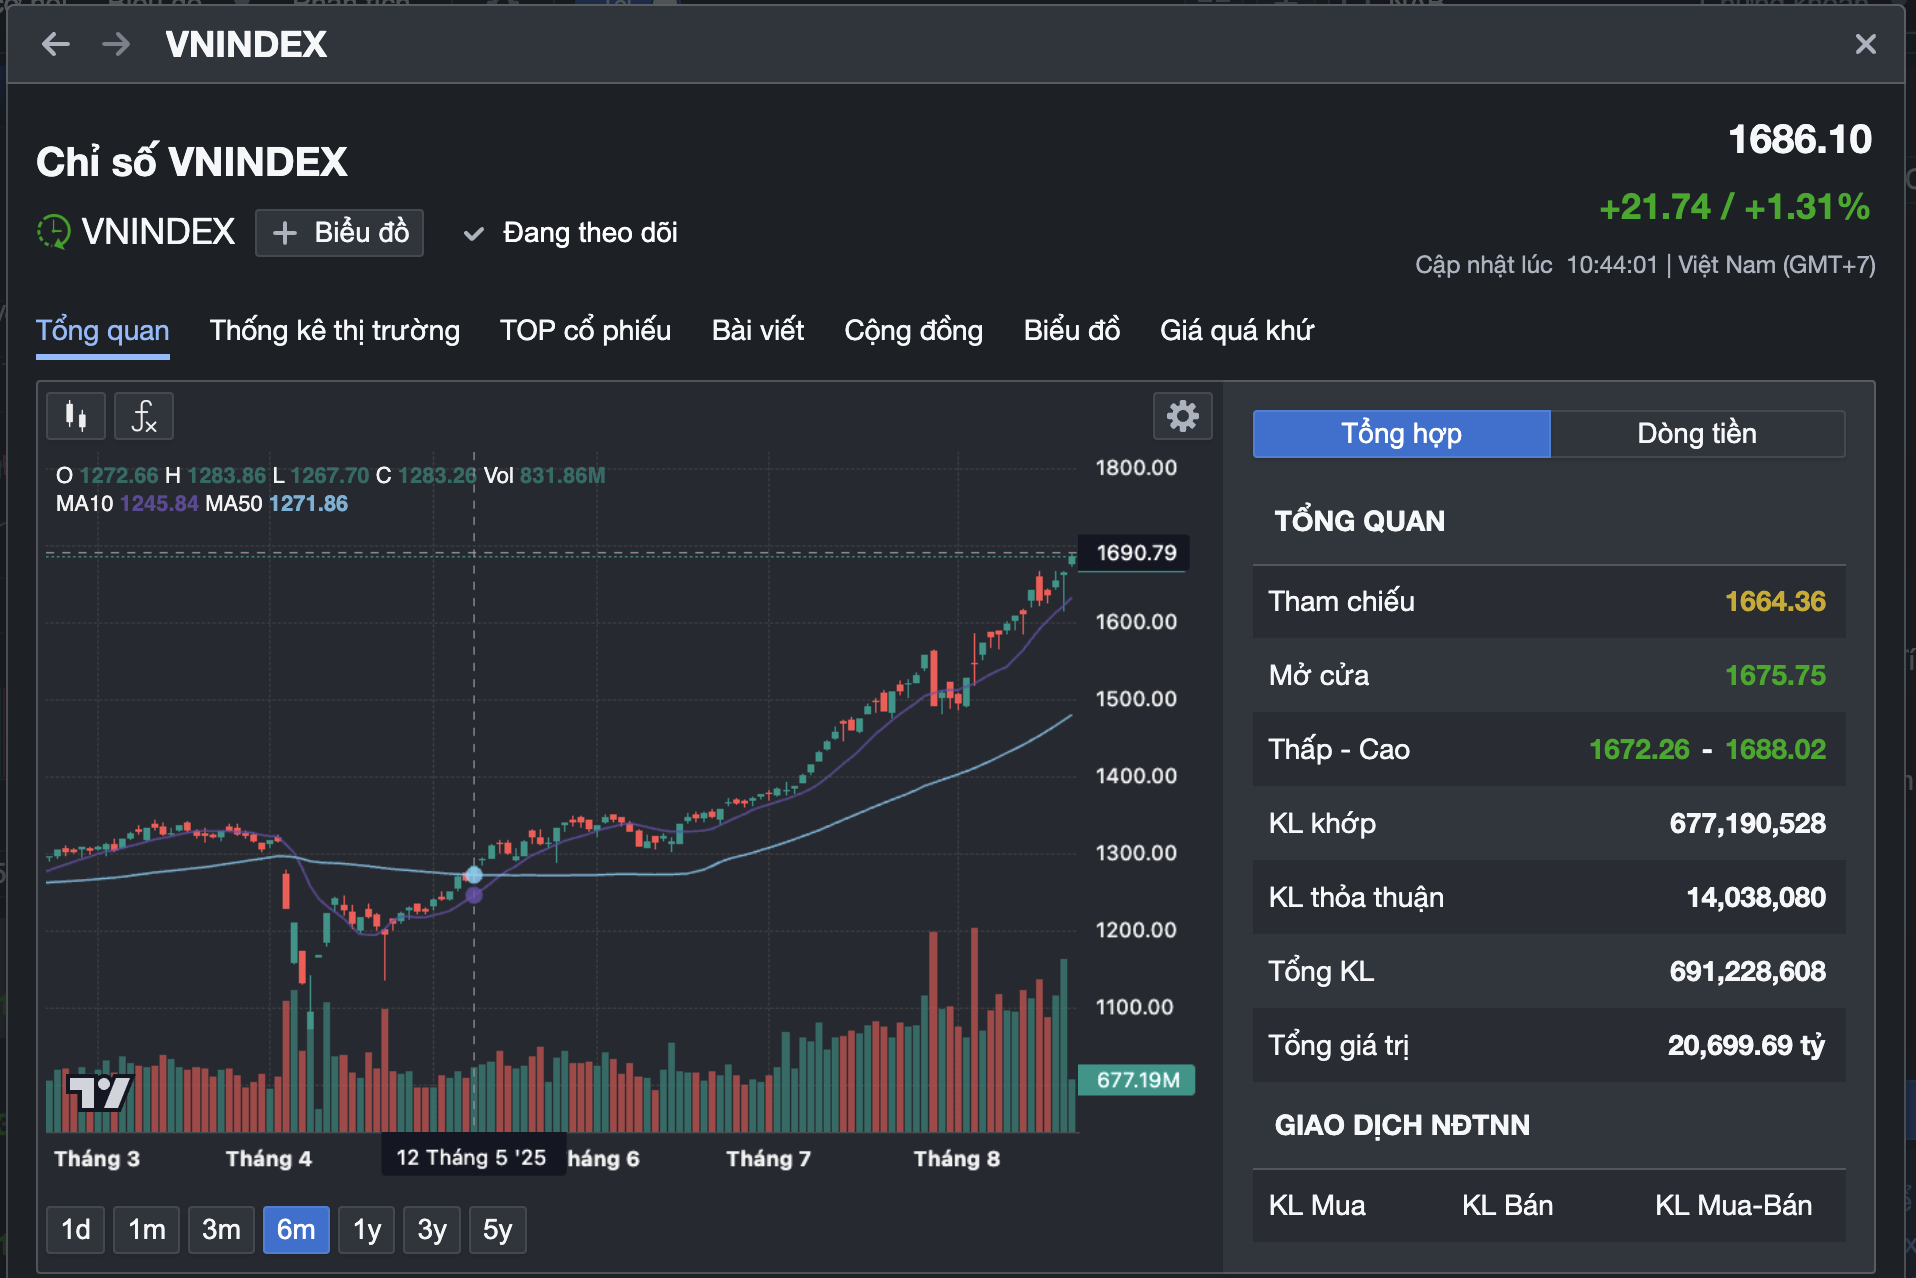Select the 3m time range
The image size is (1916, 1278).
[x=221, y=1229]
